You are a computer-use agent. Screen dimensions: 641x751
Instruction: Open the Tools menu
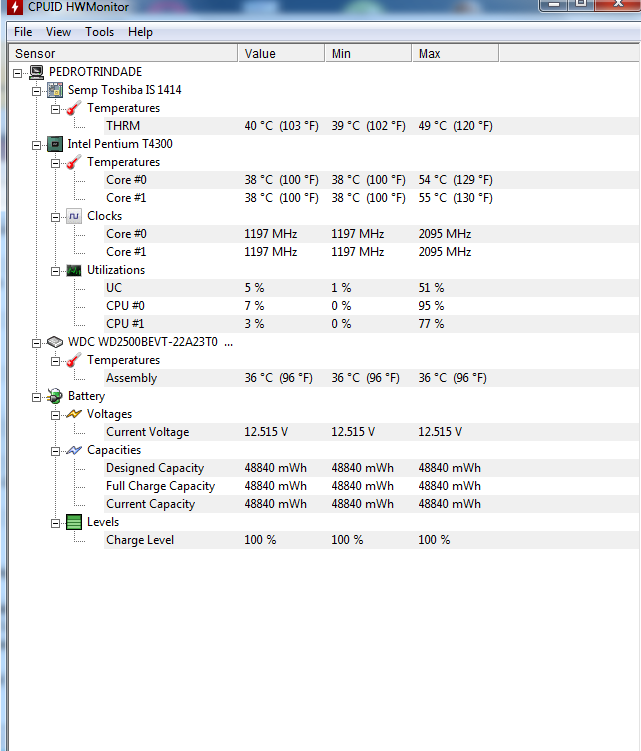tap(100, 32)
